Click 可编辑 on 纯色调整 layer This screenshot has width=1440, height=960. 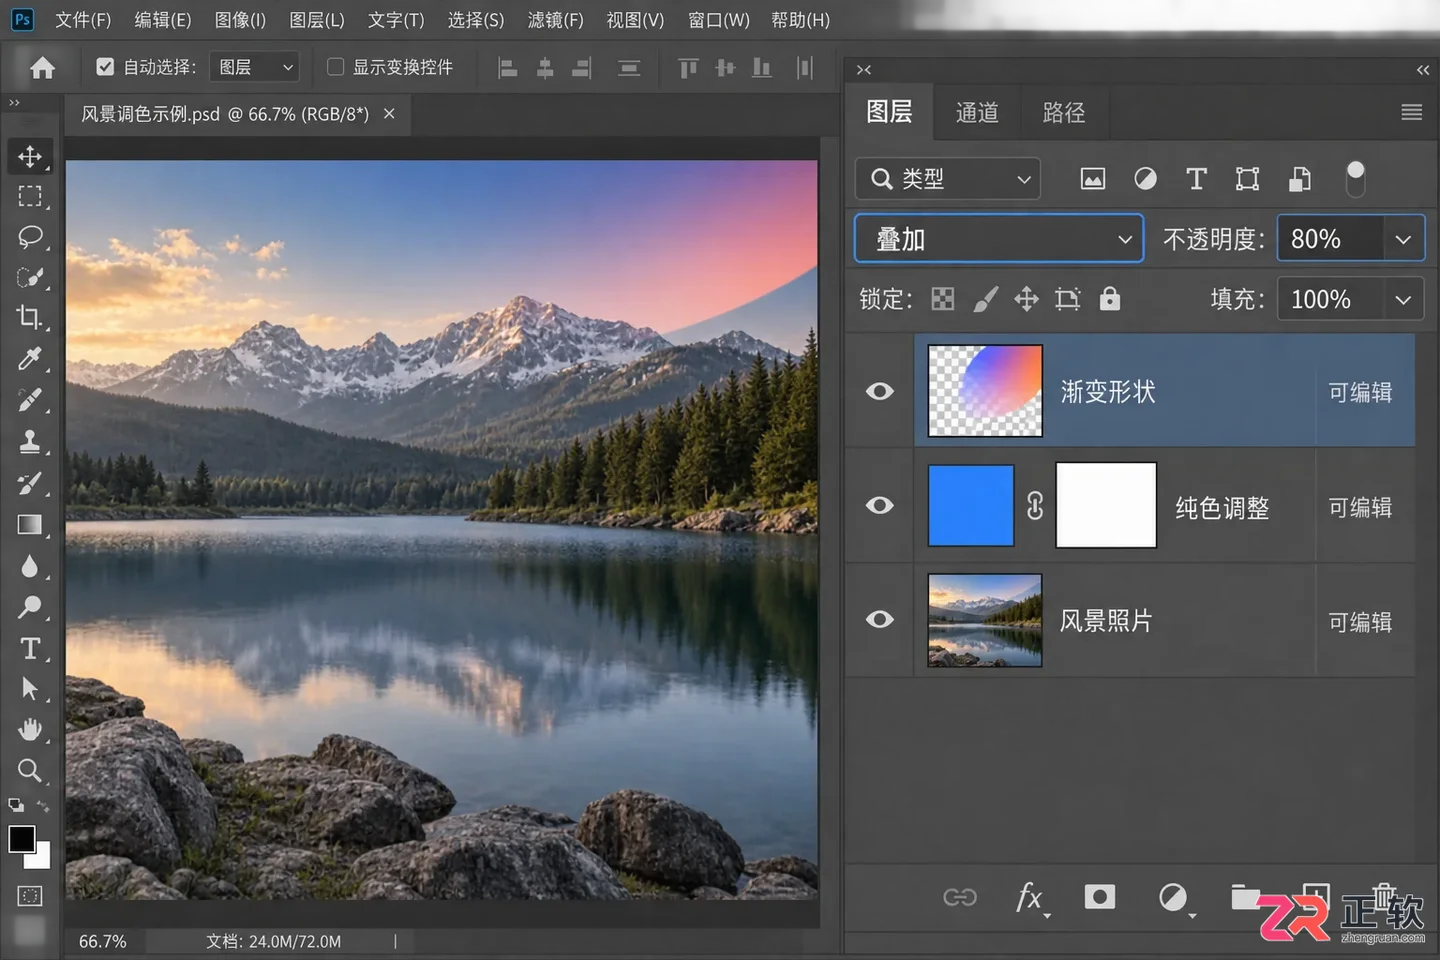[1360, 507]
